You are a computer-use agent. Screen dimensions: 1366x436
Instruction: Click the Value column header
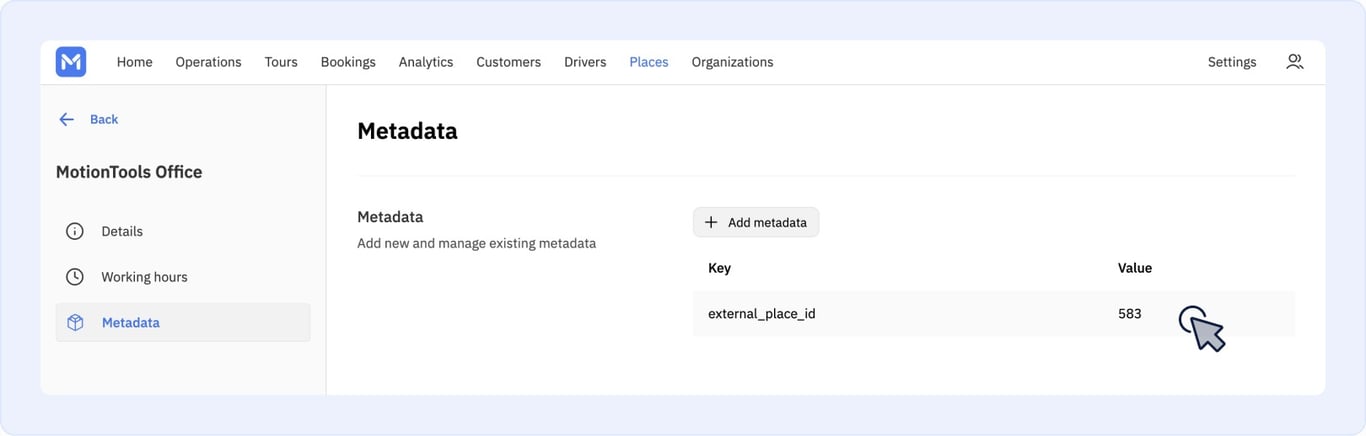coord(1135,268)
